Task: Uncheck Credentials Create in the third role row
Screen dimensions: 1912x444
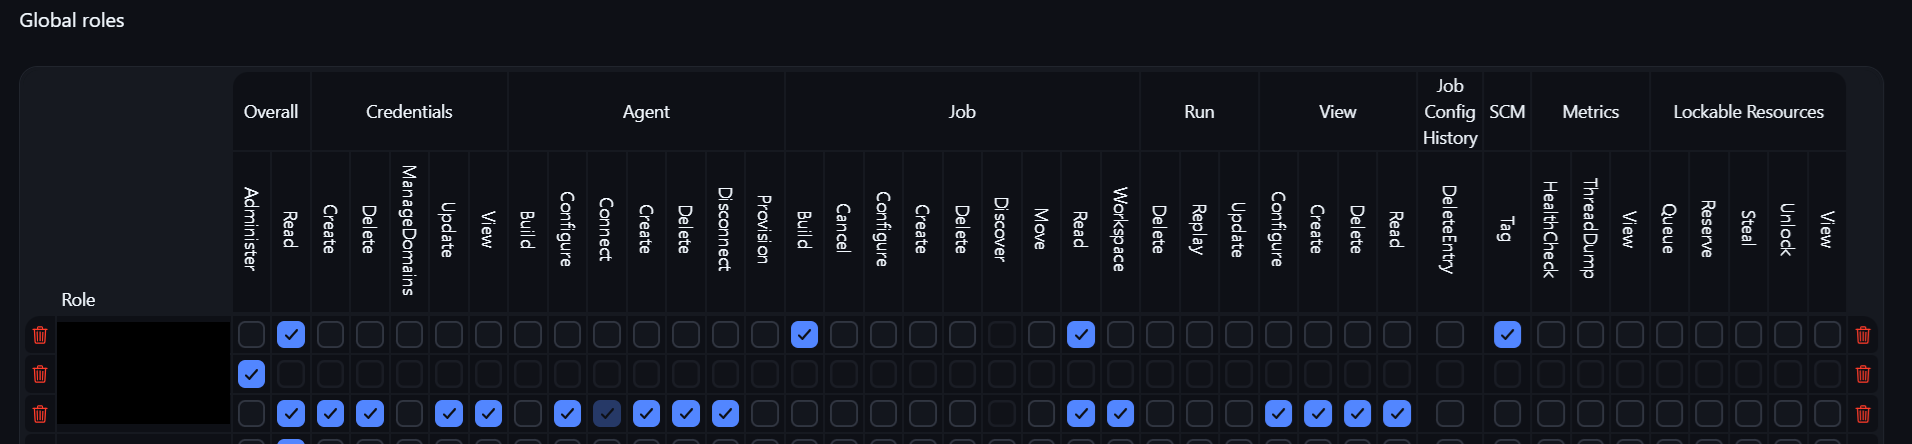Action: [x=330, y=413]
